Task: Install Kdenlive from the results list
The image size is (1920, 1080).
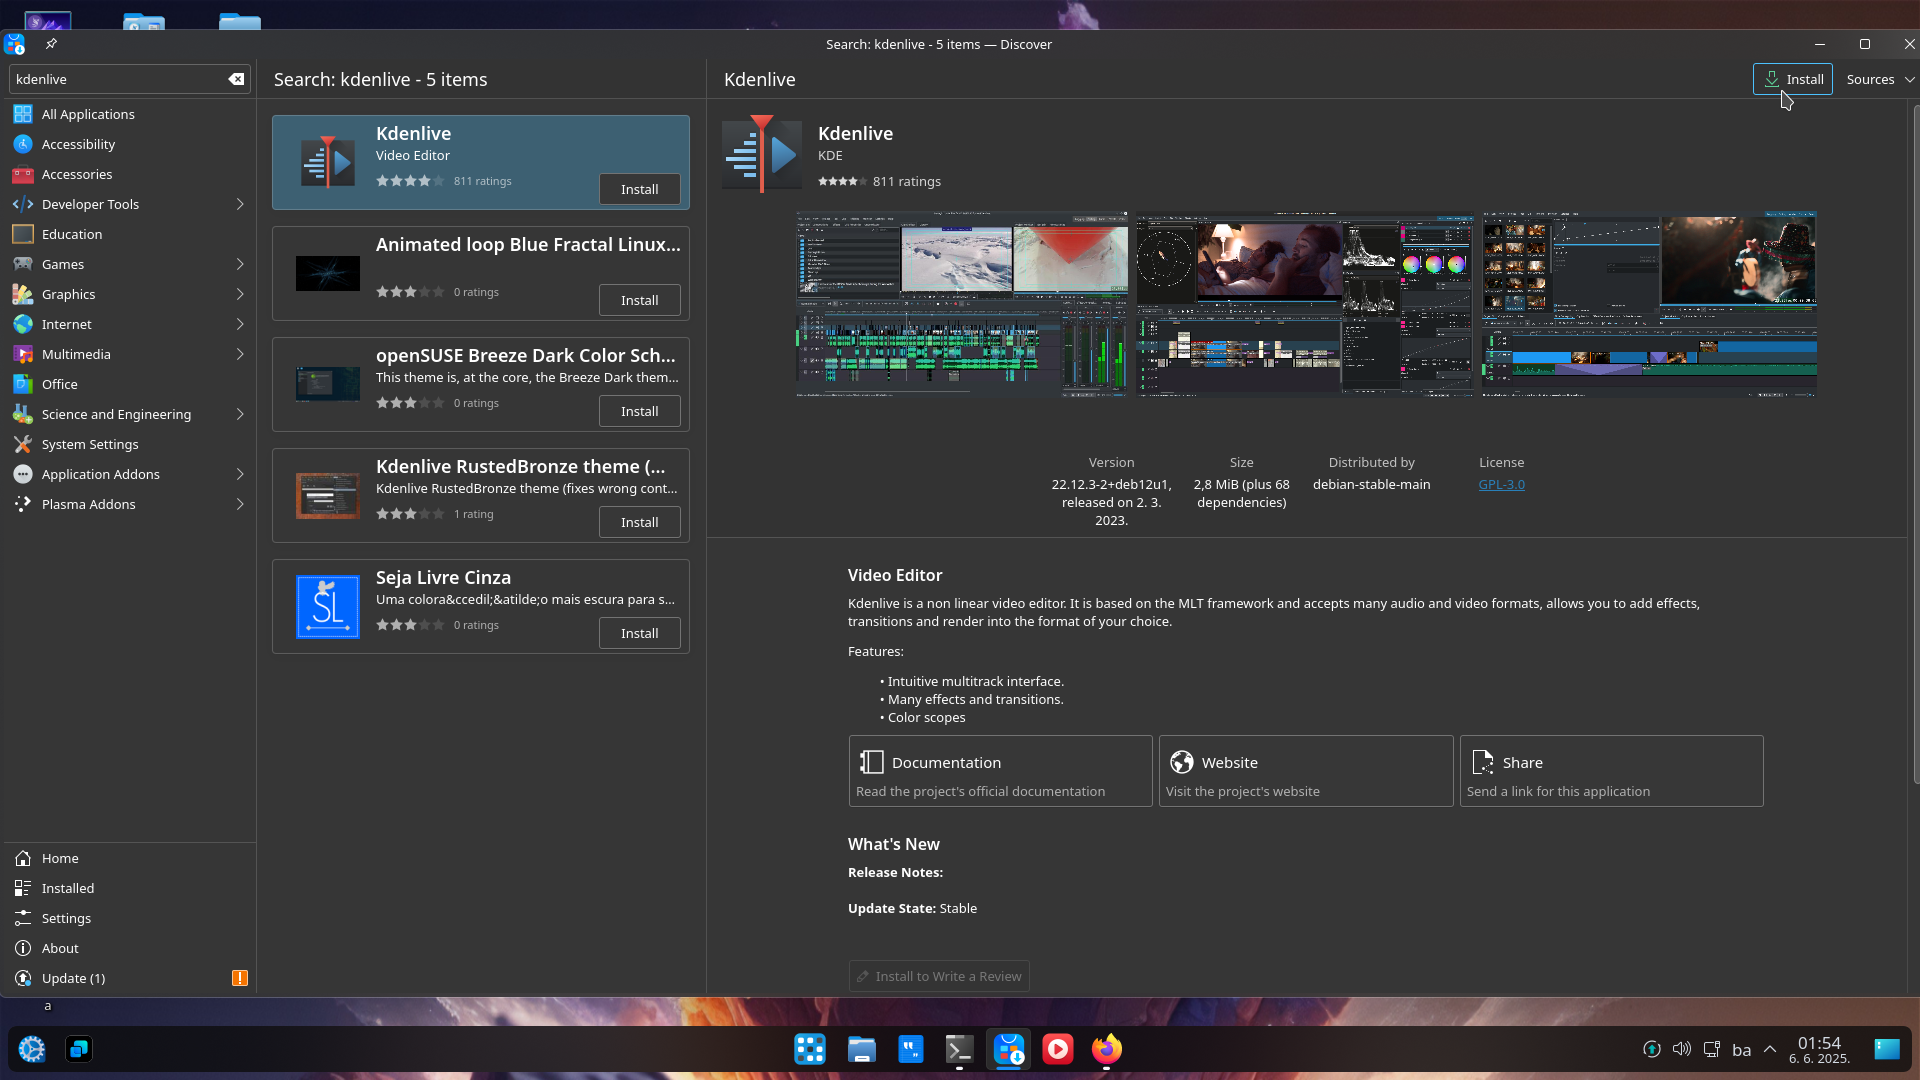Action: pos(639,189)
